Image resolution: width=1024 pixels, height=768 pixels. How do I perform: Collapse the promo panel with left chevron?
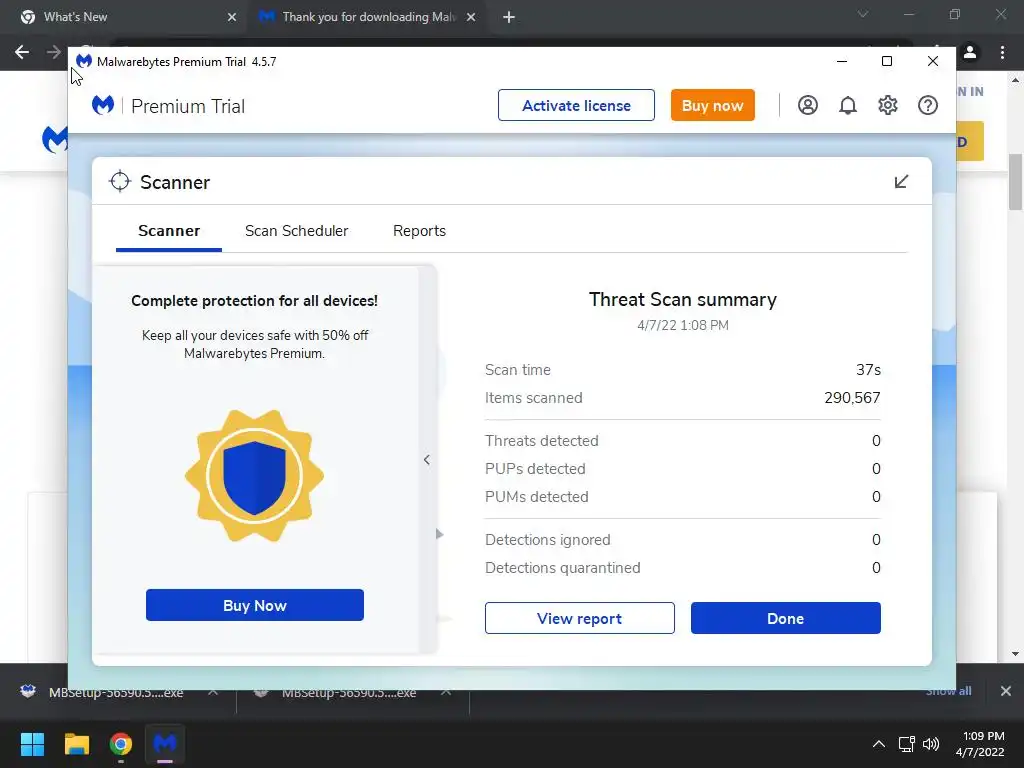tap(426, 460)
